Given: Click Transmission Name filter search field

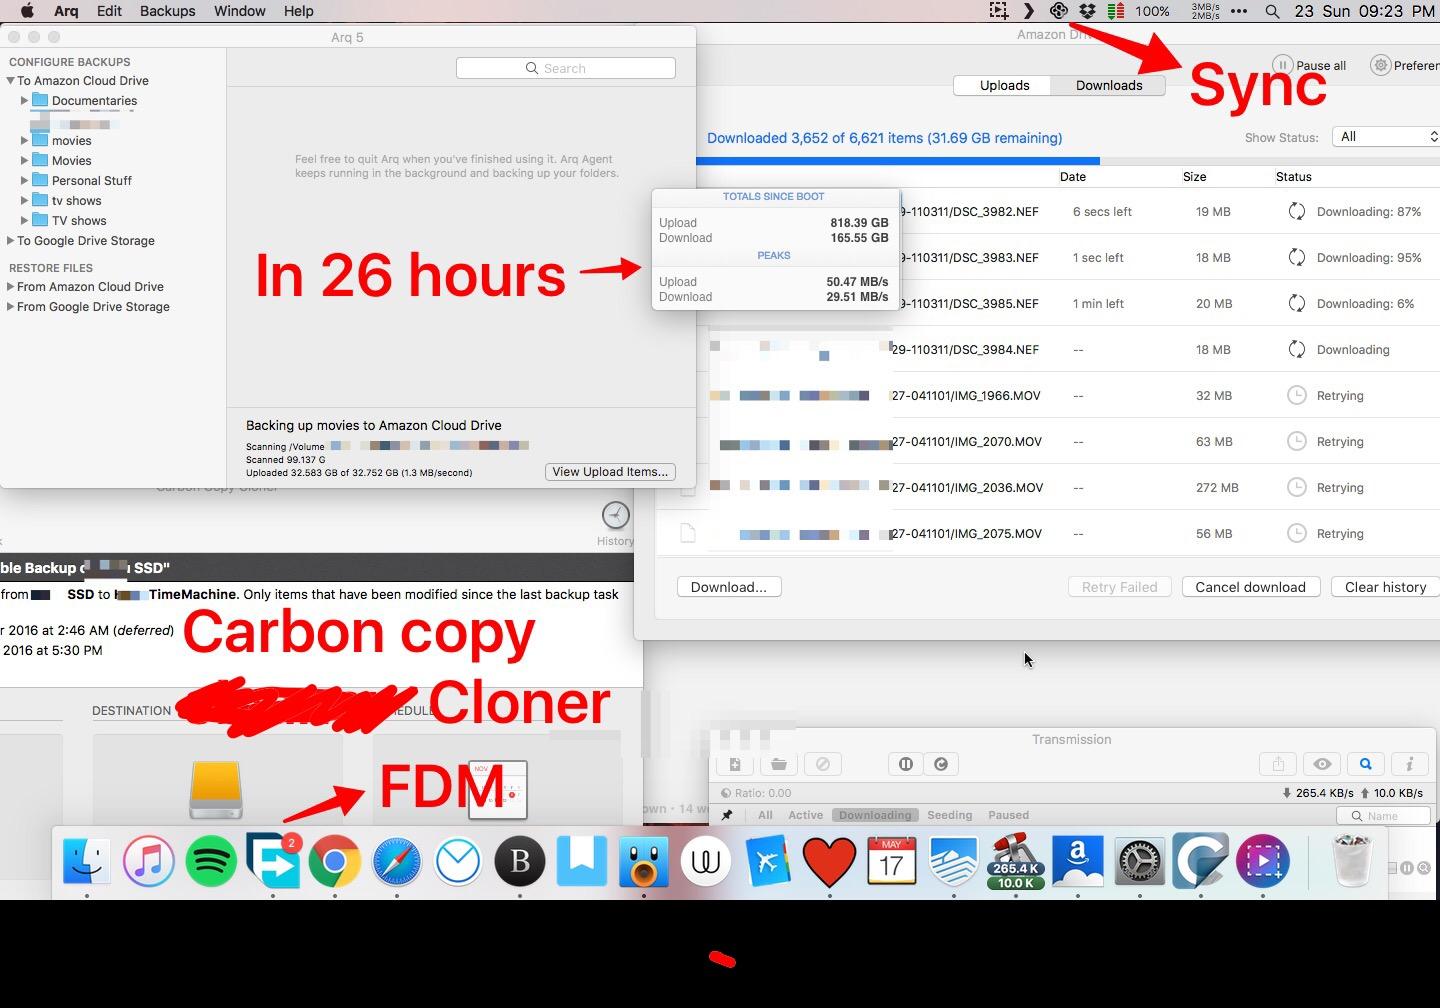Looking at the screenshot, I should [x=1382, y=816].
